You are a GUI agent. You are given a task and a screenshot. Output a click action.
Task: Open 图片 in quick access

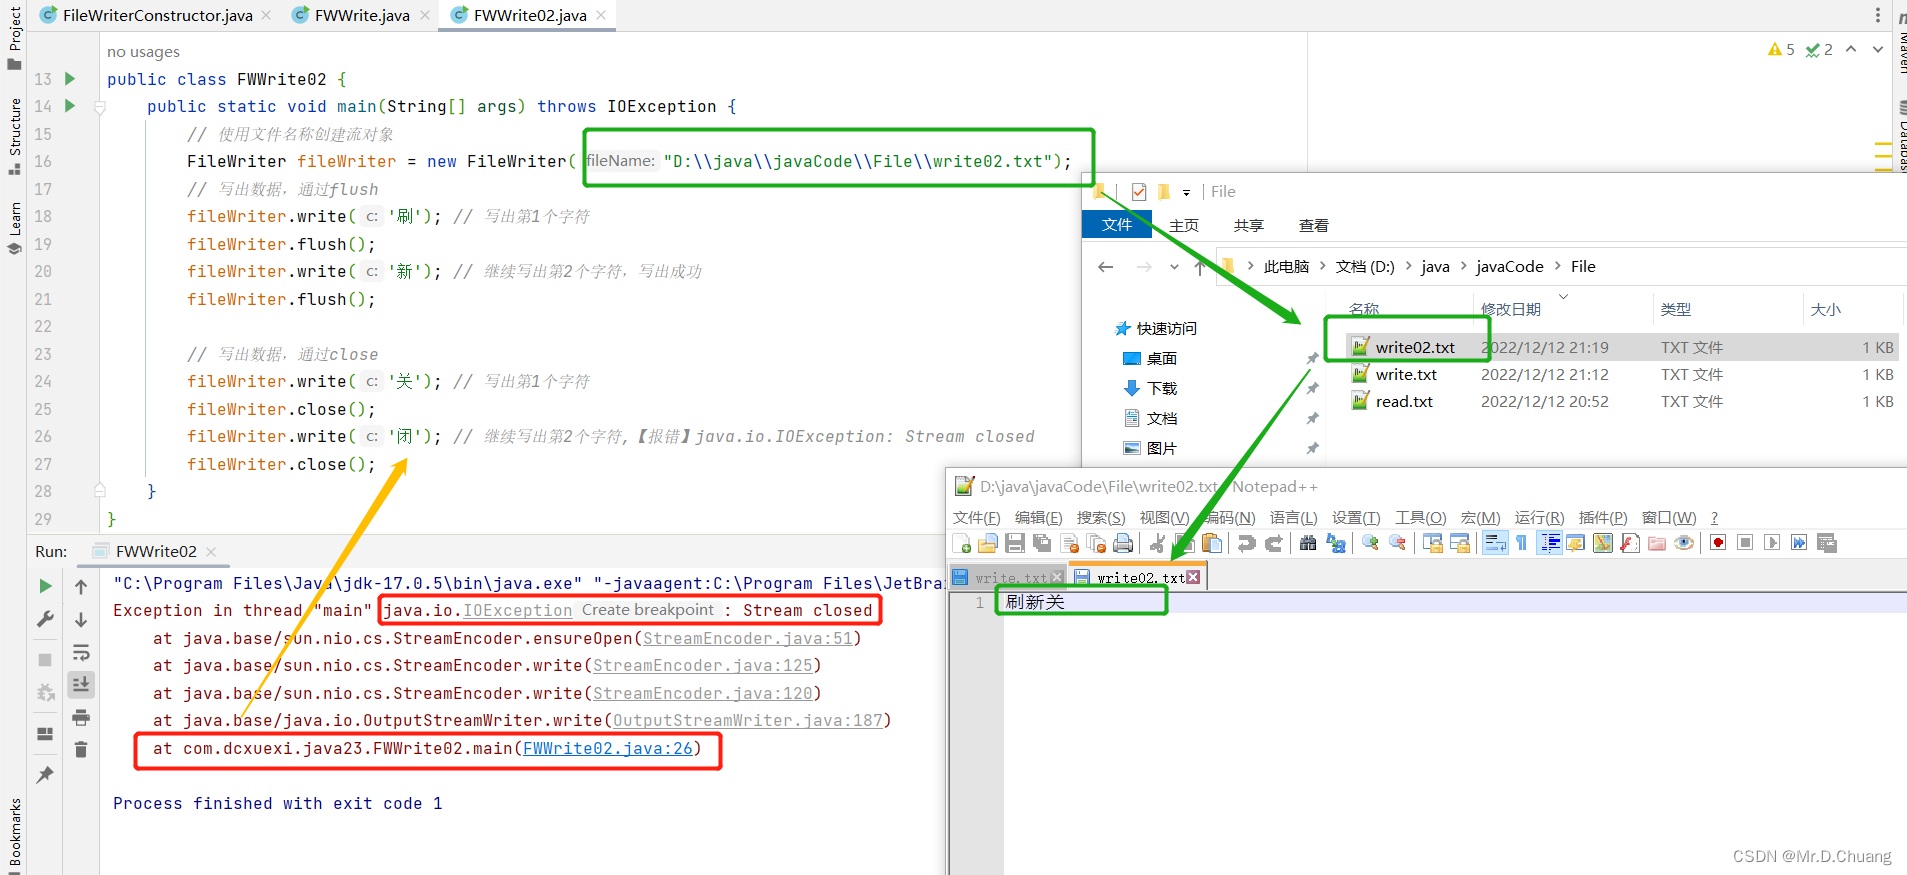(1161, 448)
